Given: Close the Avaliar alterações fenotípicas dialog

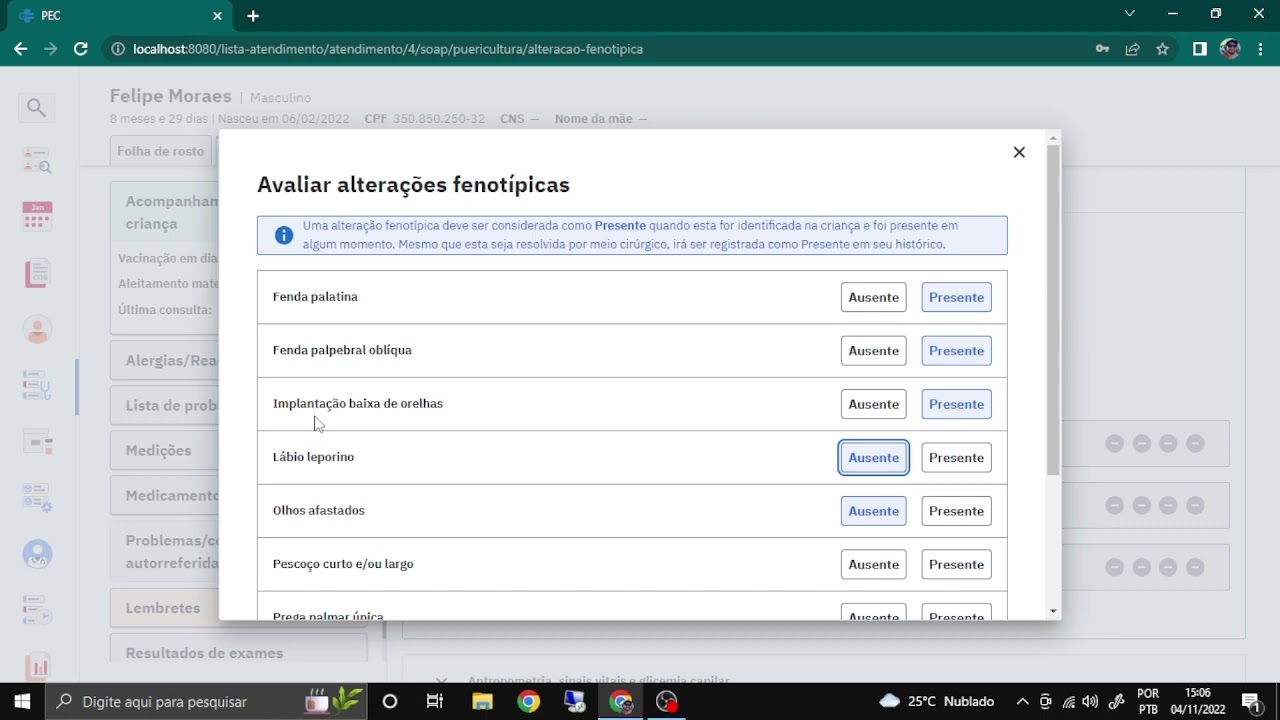Looking at the screenshot, I should click(x=1019, y=152).
